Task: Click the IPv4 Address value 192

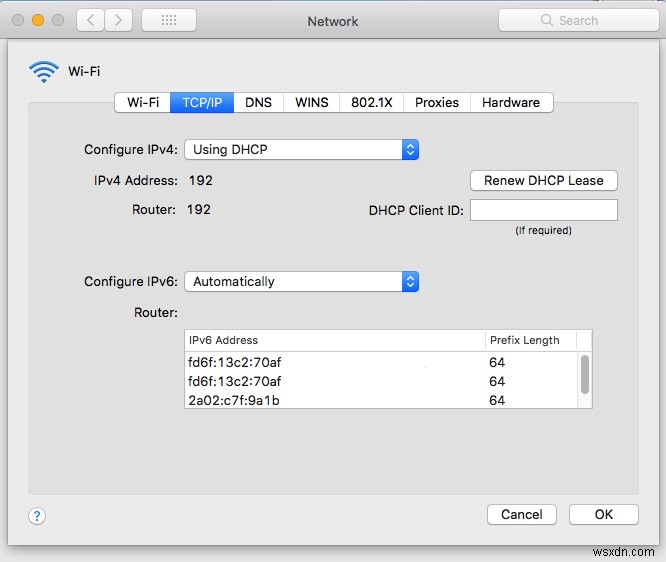Action: [200, 181]
